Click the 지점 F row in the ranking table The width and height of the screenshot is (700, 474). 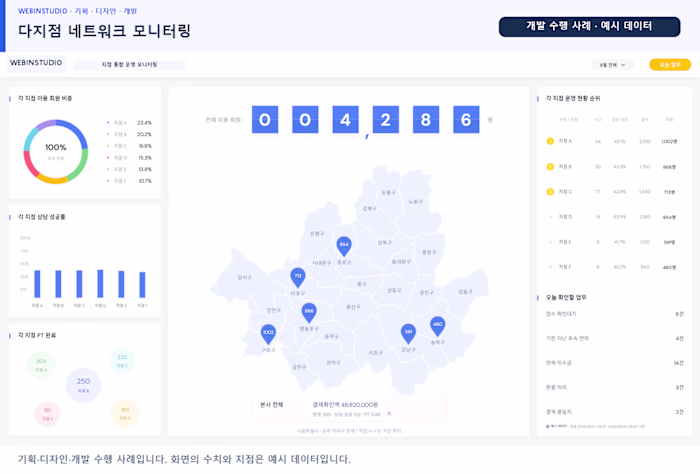[614, 267]
